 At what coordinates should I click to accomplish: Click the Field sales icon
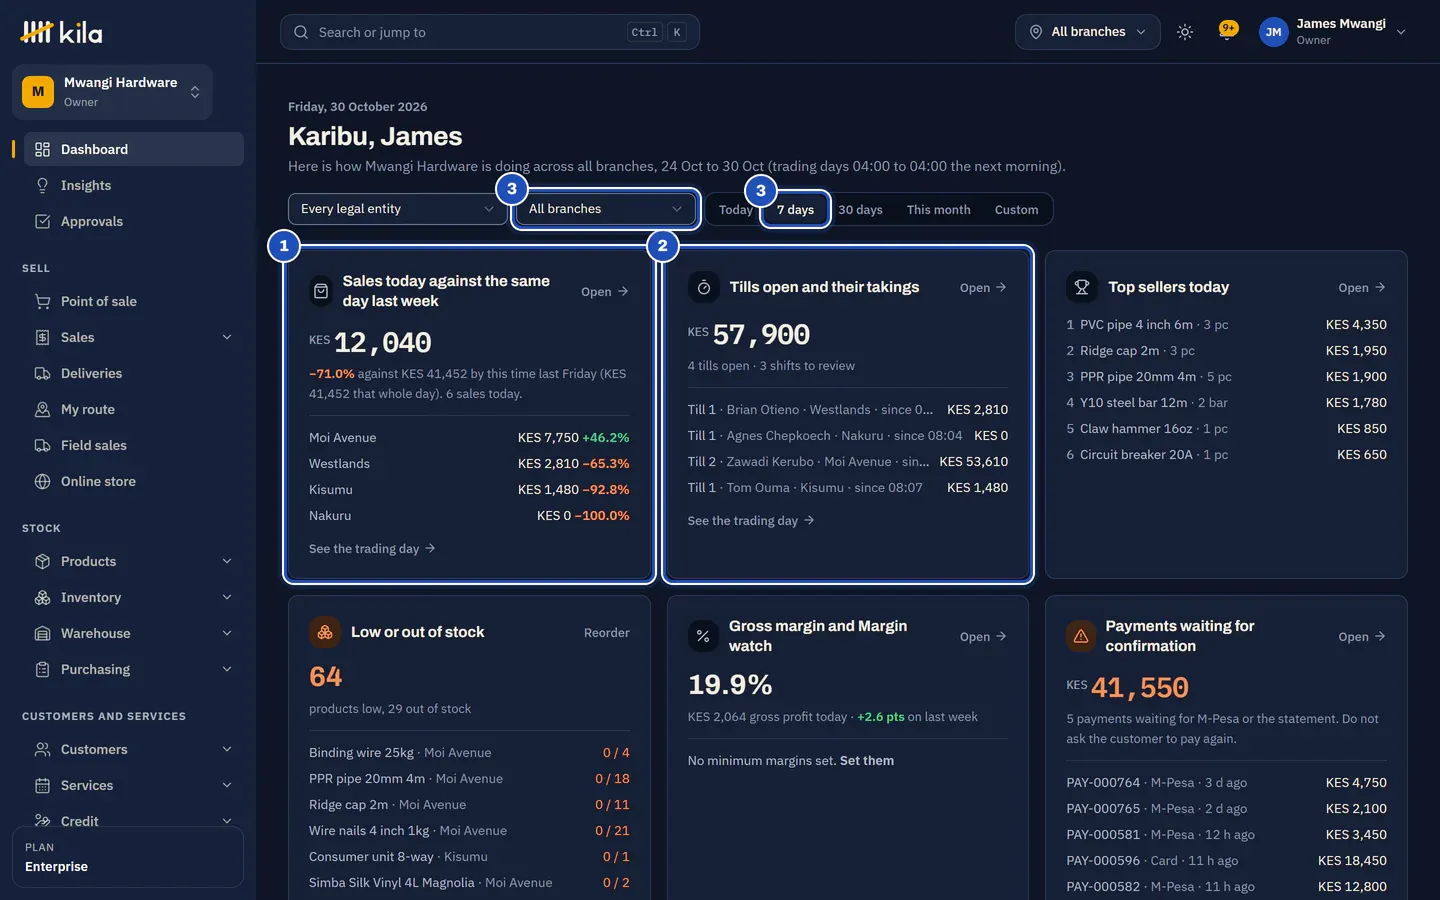tap(42, 445)
